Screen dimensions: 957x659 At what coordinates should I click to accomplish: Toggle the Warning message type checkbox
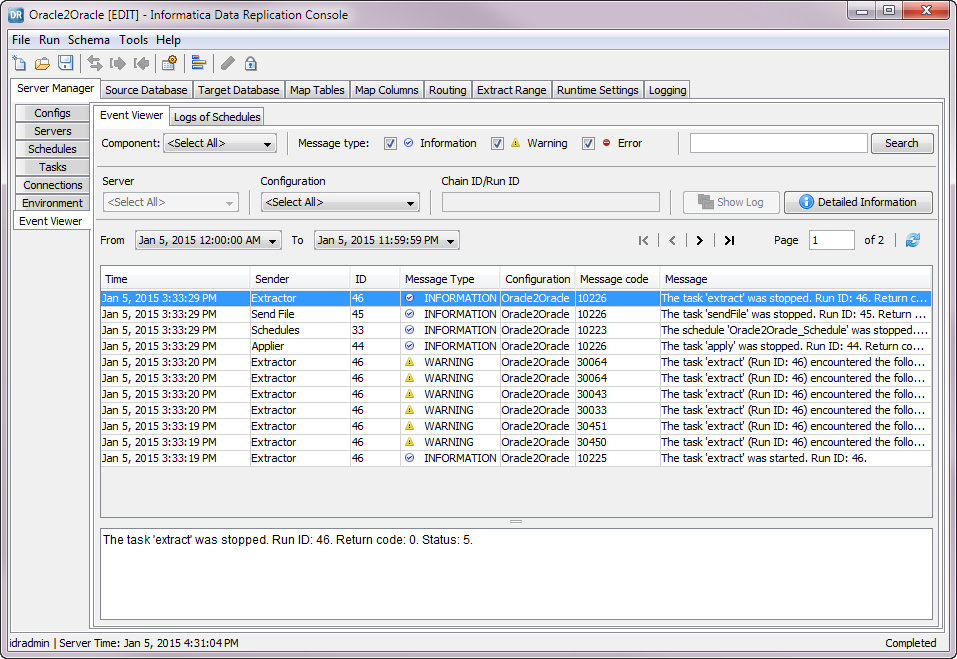click(x=497, y=143)
